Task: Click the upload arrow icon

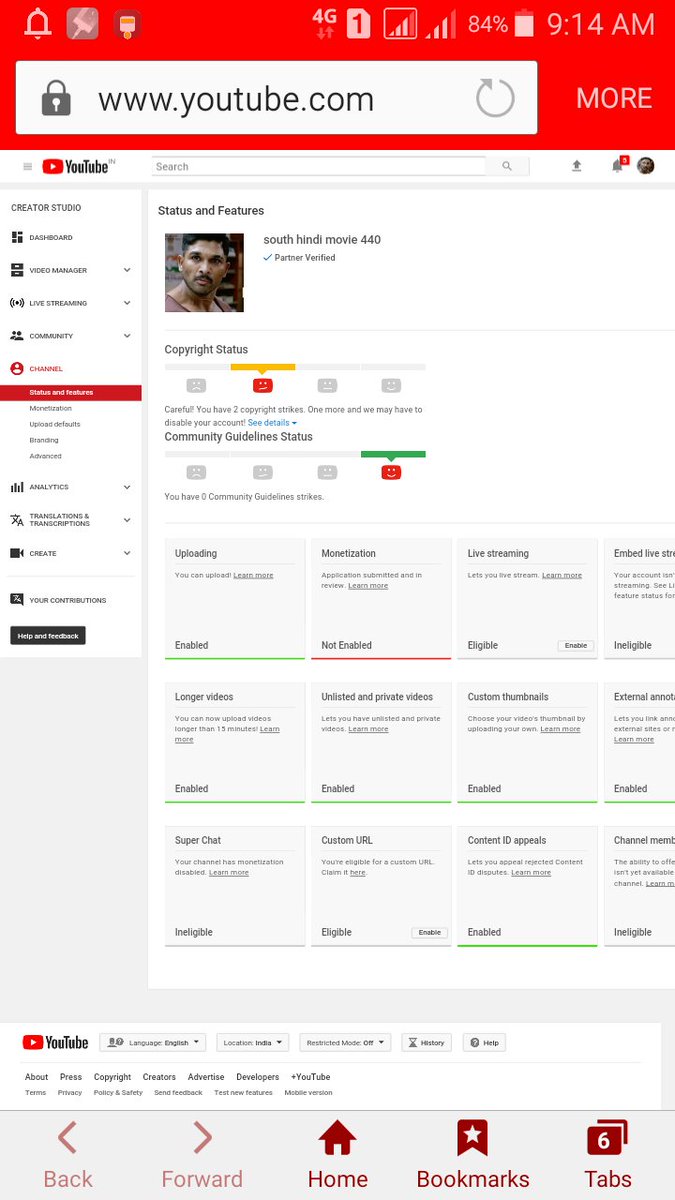Action: pyautogui.click(x=577, y=166)
